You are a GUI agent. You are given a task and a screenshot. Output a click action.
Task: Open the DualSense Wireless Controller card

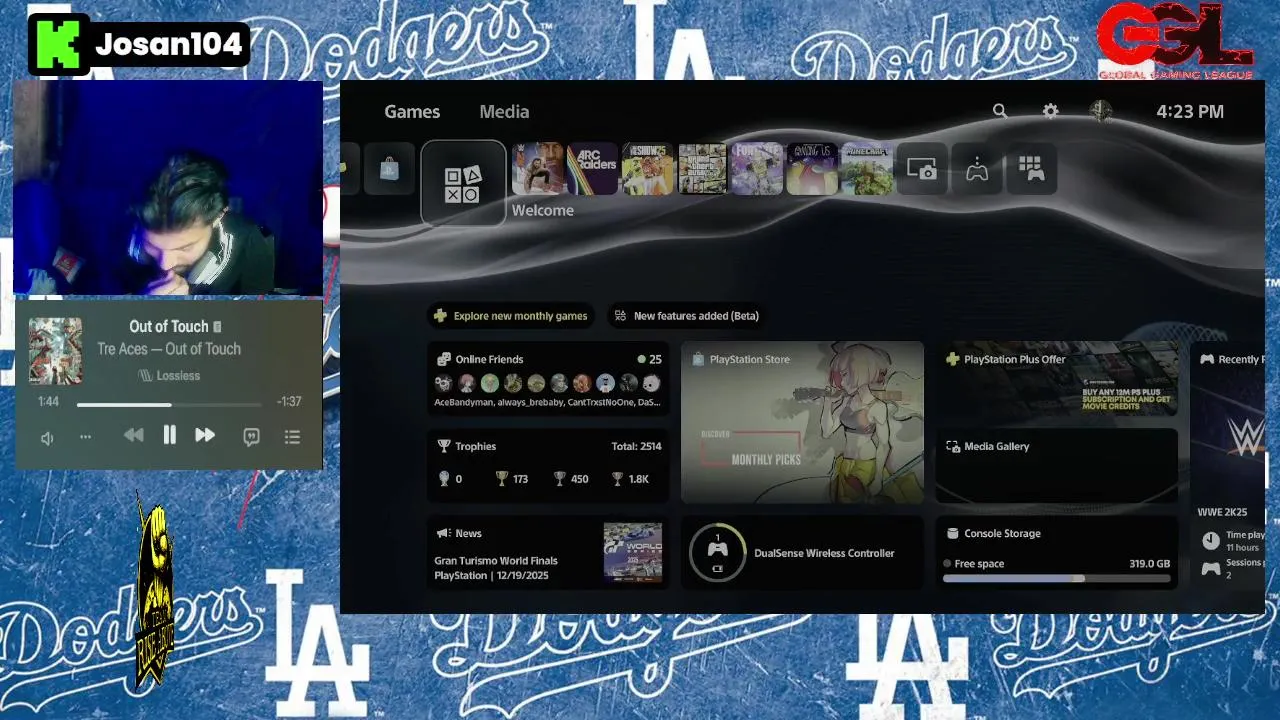[x=802, y=552]
